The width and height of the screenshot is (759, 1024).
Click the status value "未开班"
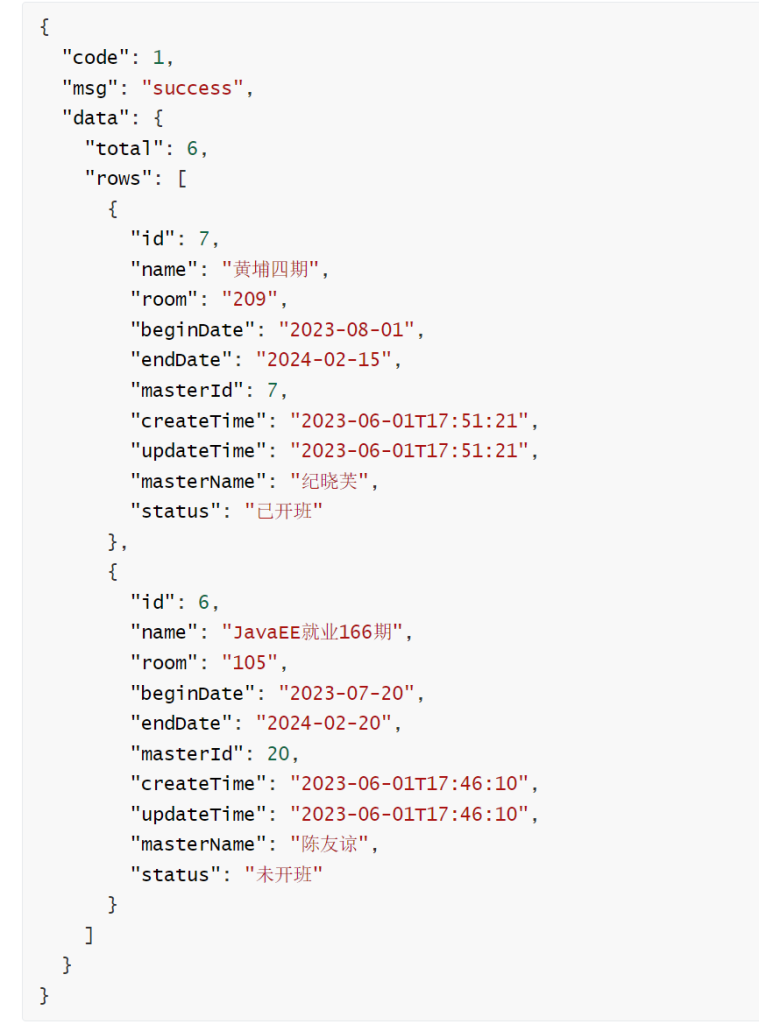(x=284, y=874)
